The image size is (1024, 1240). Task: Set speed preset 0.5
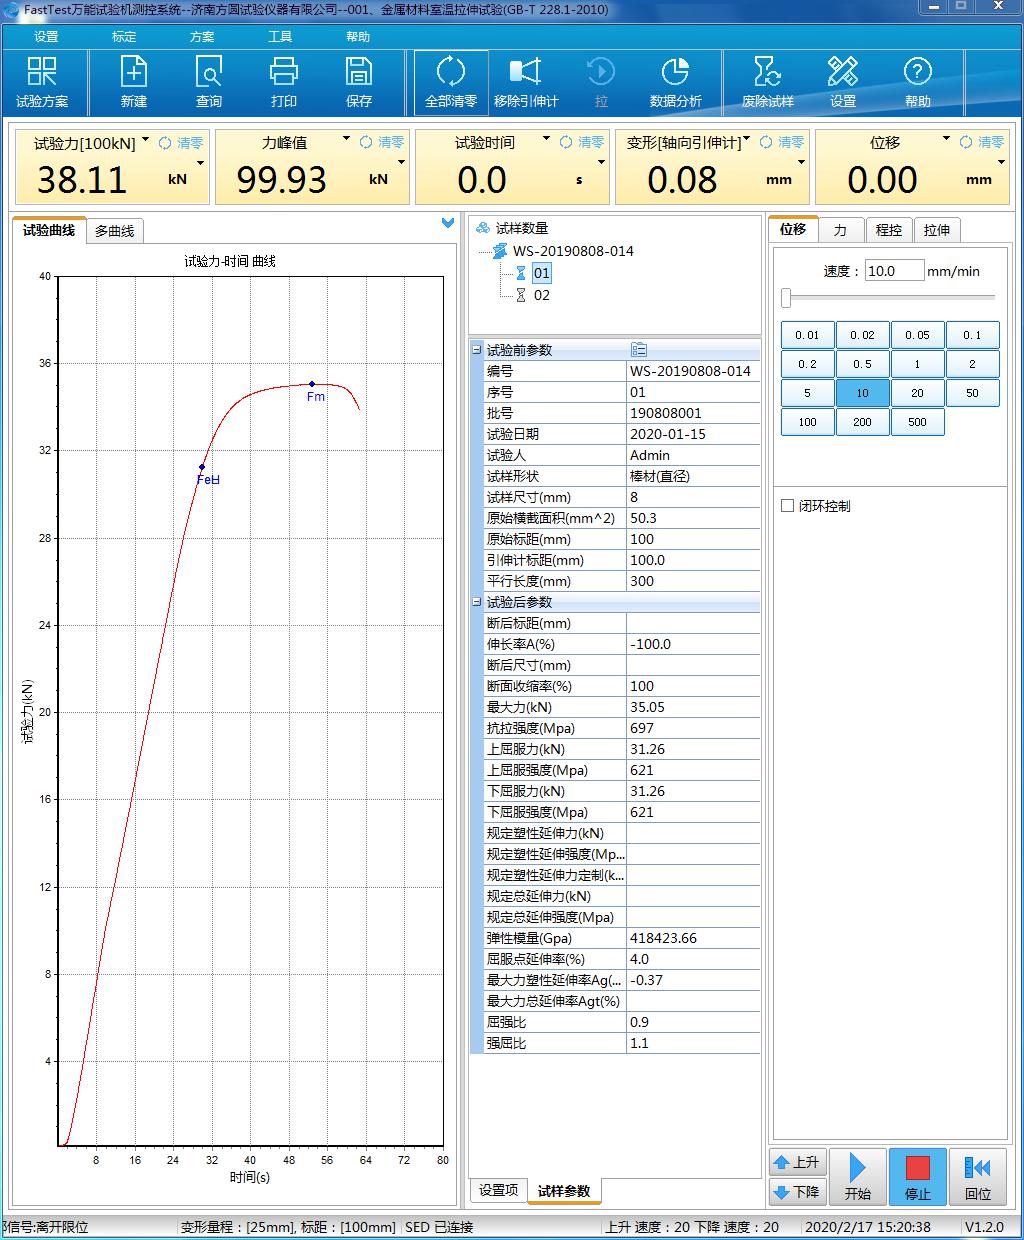(862, 364)
